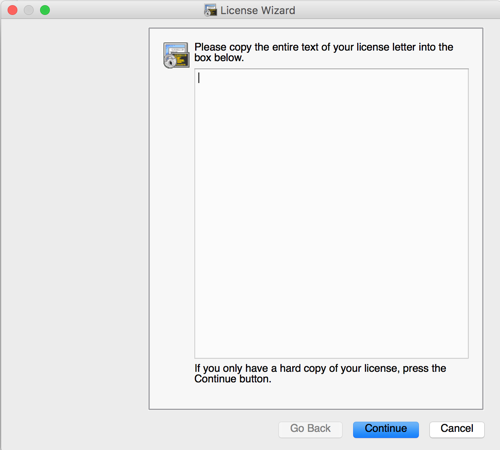The width and height of the screenshot is (500, 450).
Task: Focus the license letter text box
Action: click(331, 213)
